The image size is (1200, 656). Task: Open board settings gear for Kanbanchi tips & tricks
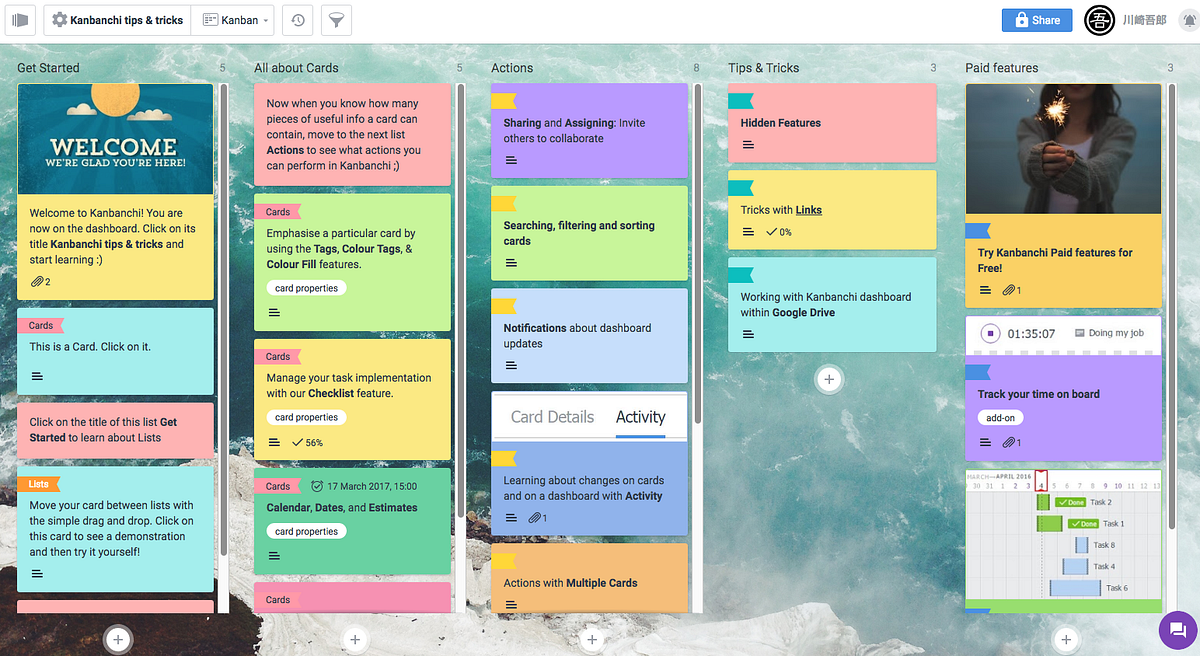tap(60, 20)
